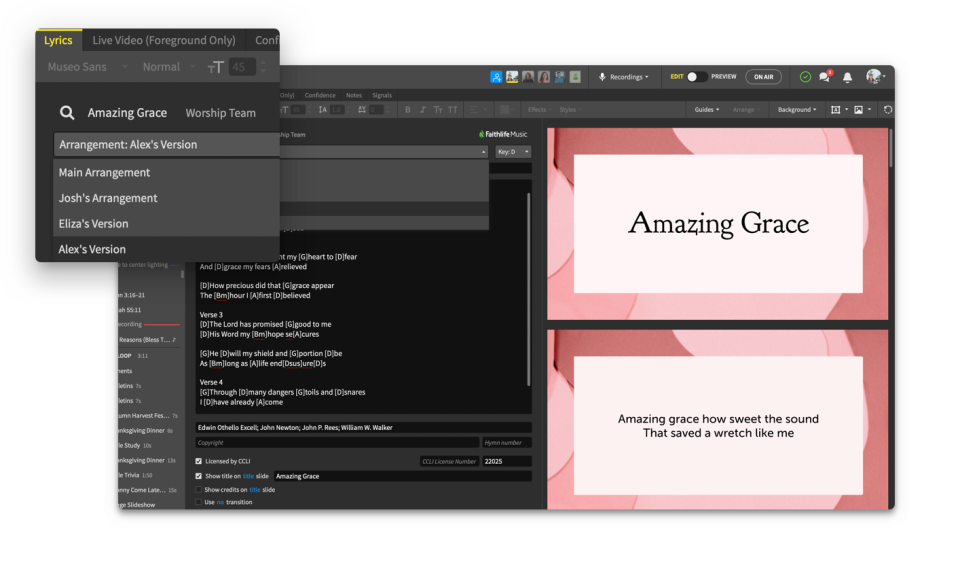The width and height of the screenshot is (960, 576).
Task: Enable Show credits on title slide
Action: (x=199, y=490)
